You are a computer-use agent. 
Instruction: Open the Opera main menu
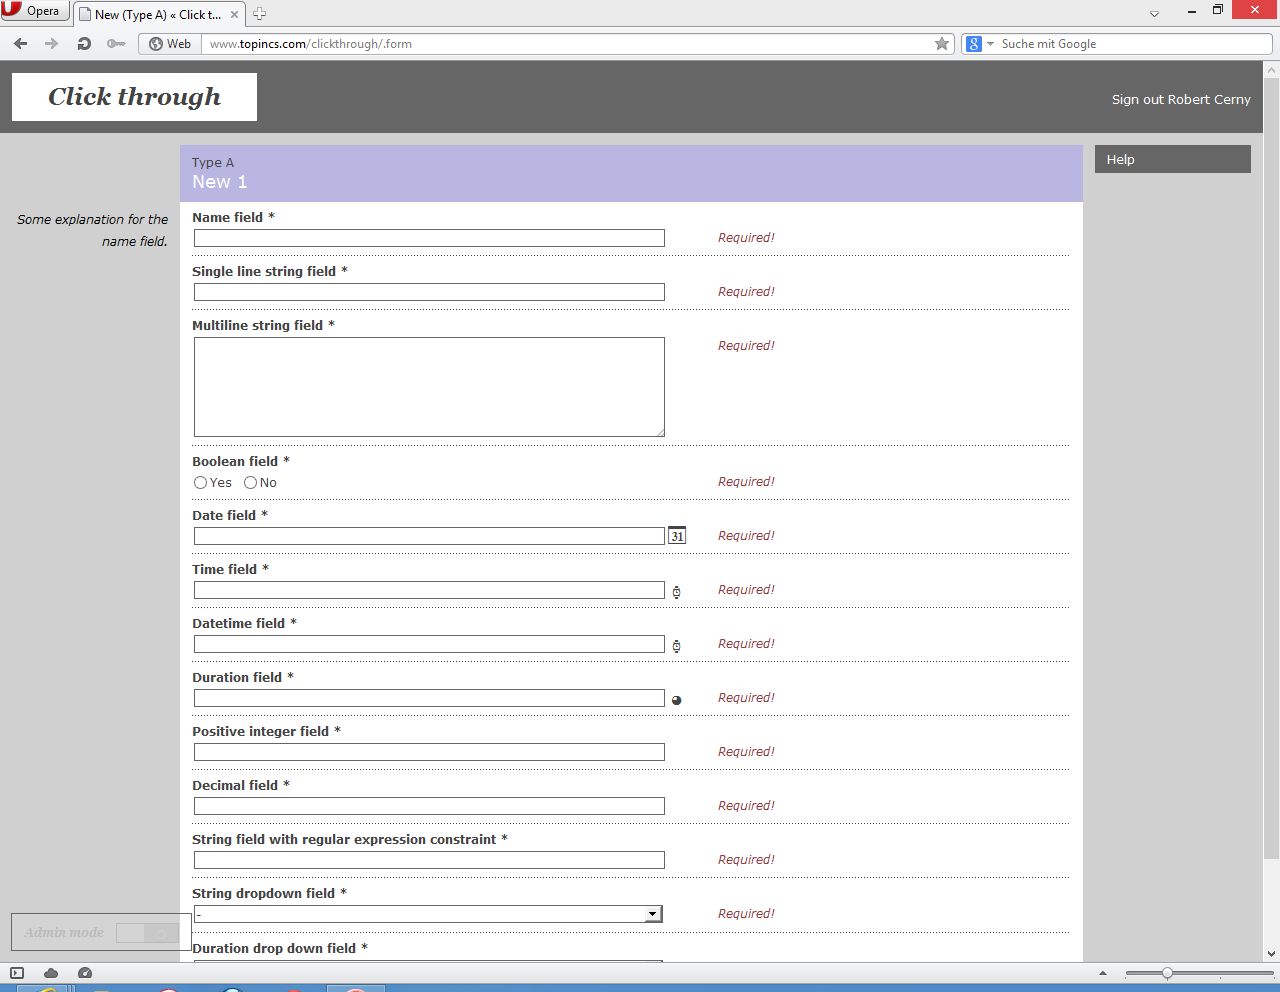pyautogui.click(x=34, y=11)
